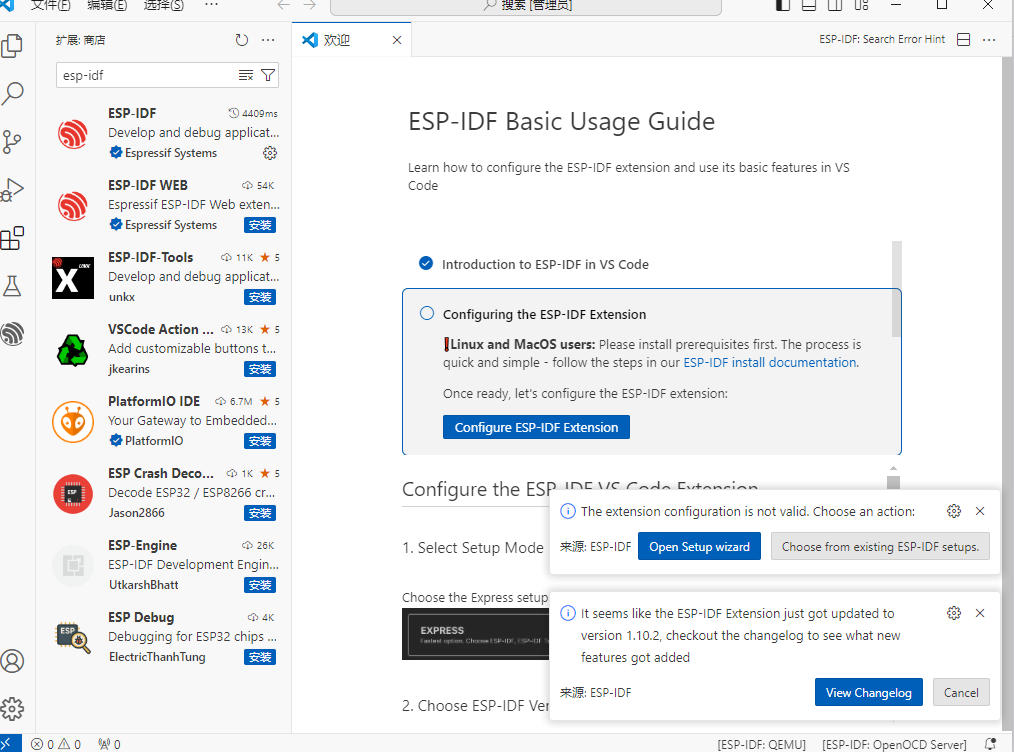Select the ESP Crash Decoder extension icon
1014x752 pixels.
pyautogui.click(x=73, y=494)
